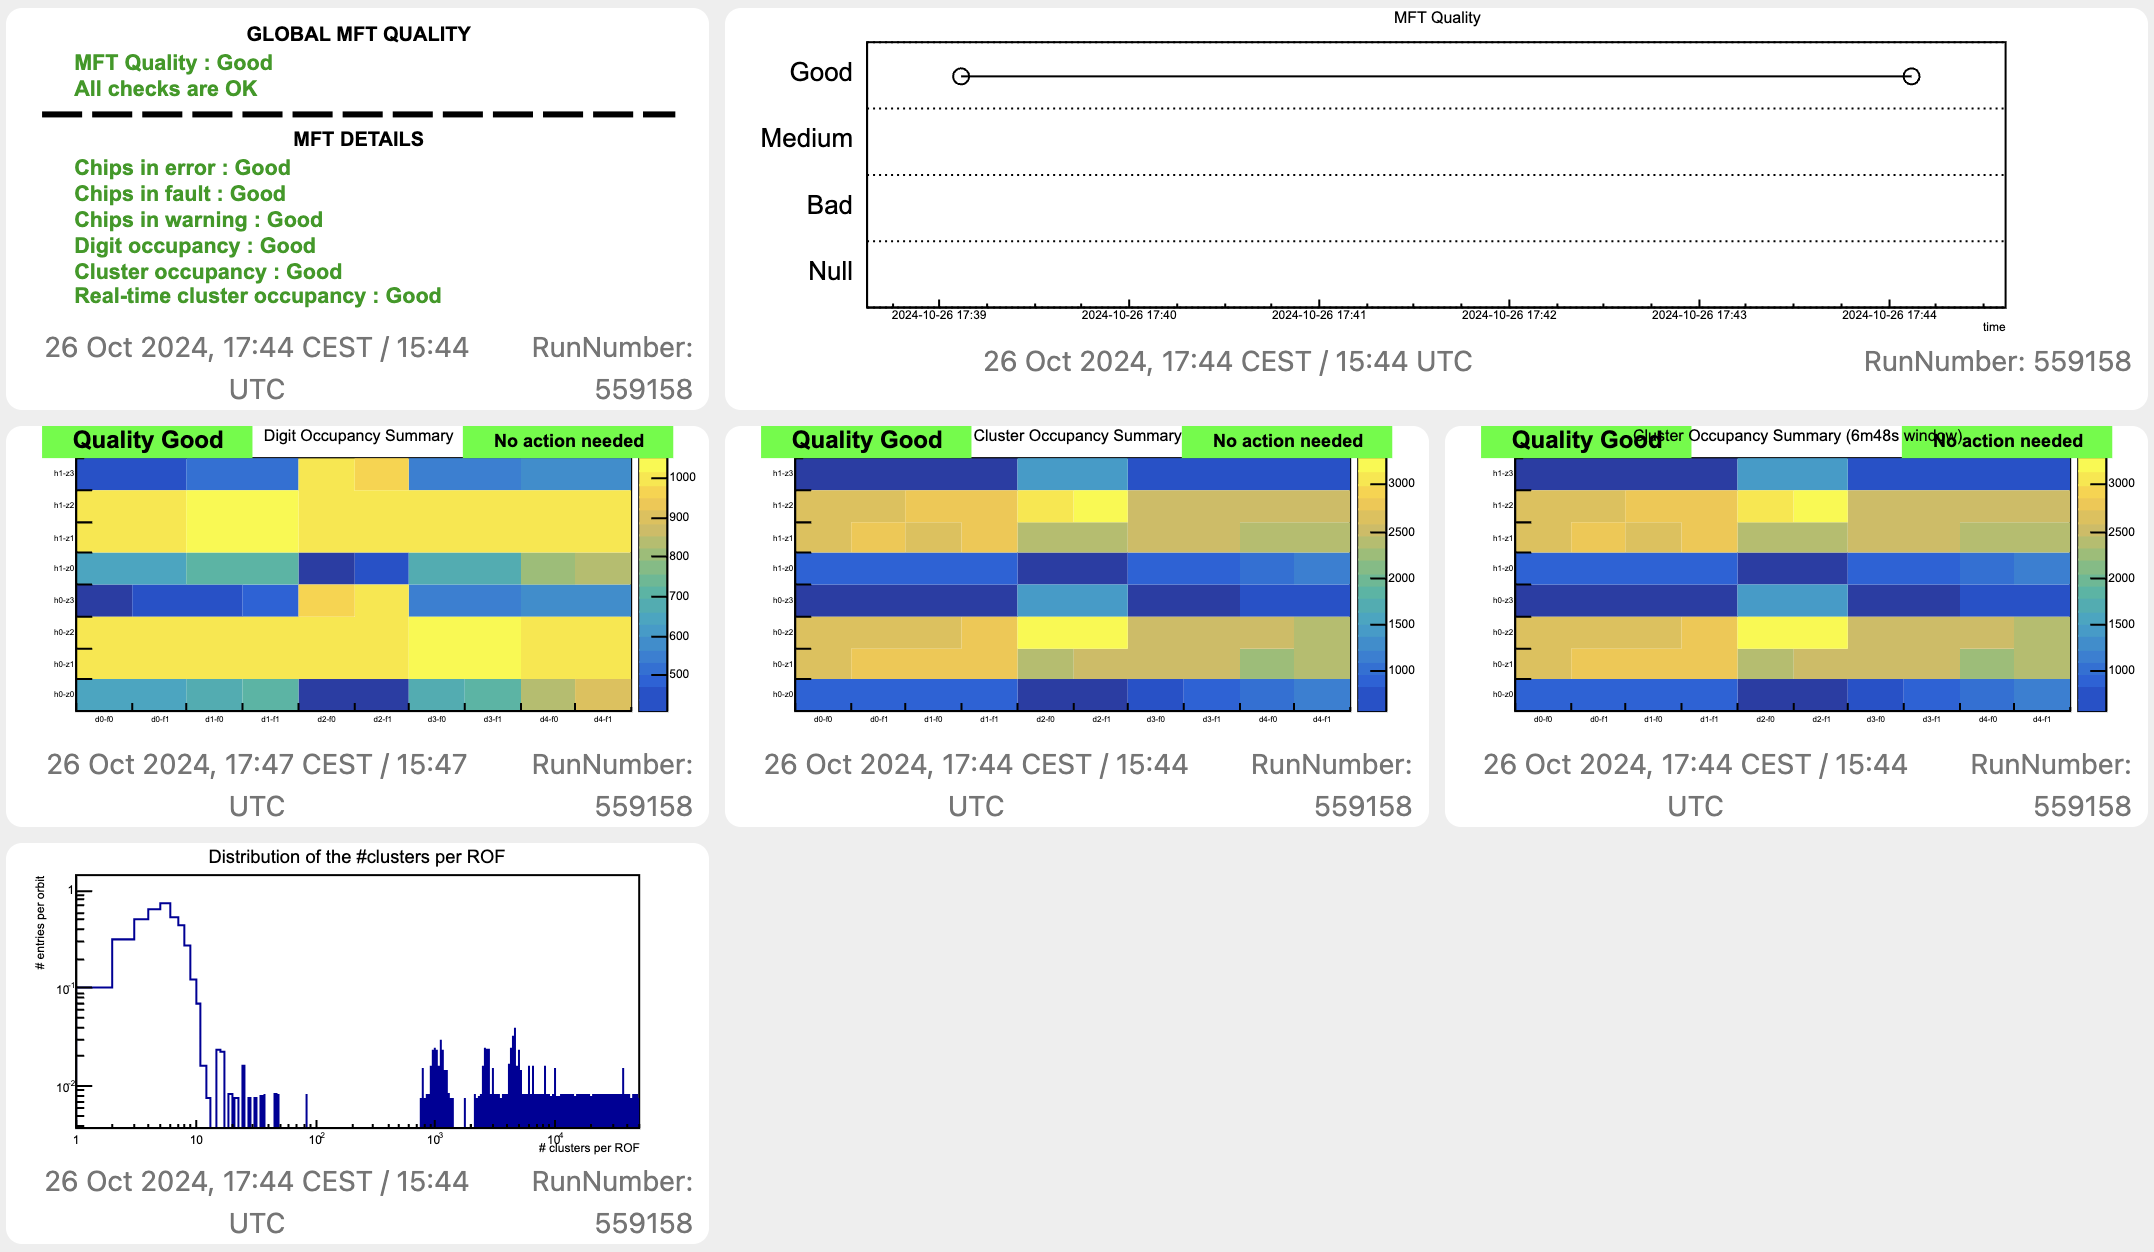
Task: Click the Cluster Occupancy Summary heatmap
Action: [x=1073, y=584]
